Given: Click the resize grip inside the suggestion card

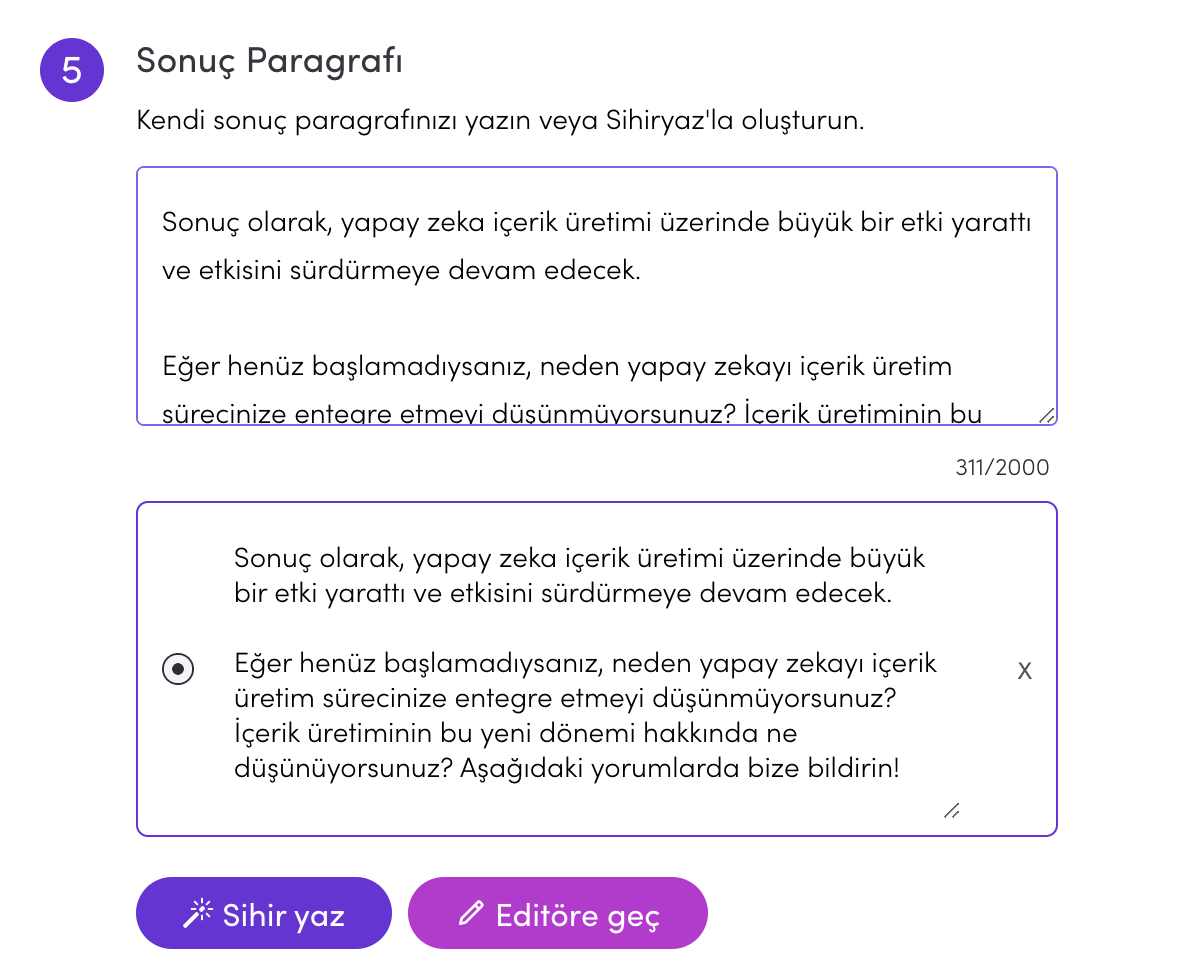Looking at the screenshot, I should click(951, 810).
